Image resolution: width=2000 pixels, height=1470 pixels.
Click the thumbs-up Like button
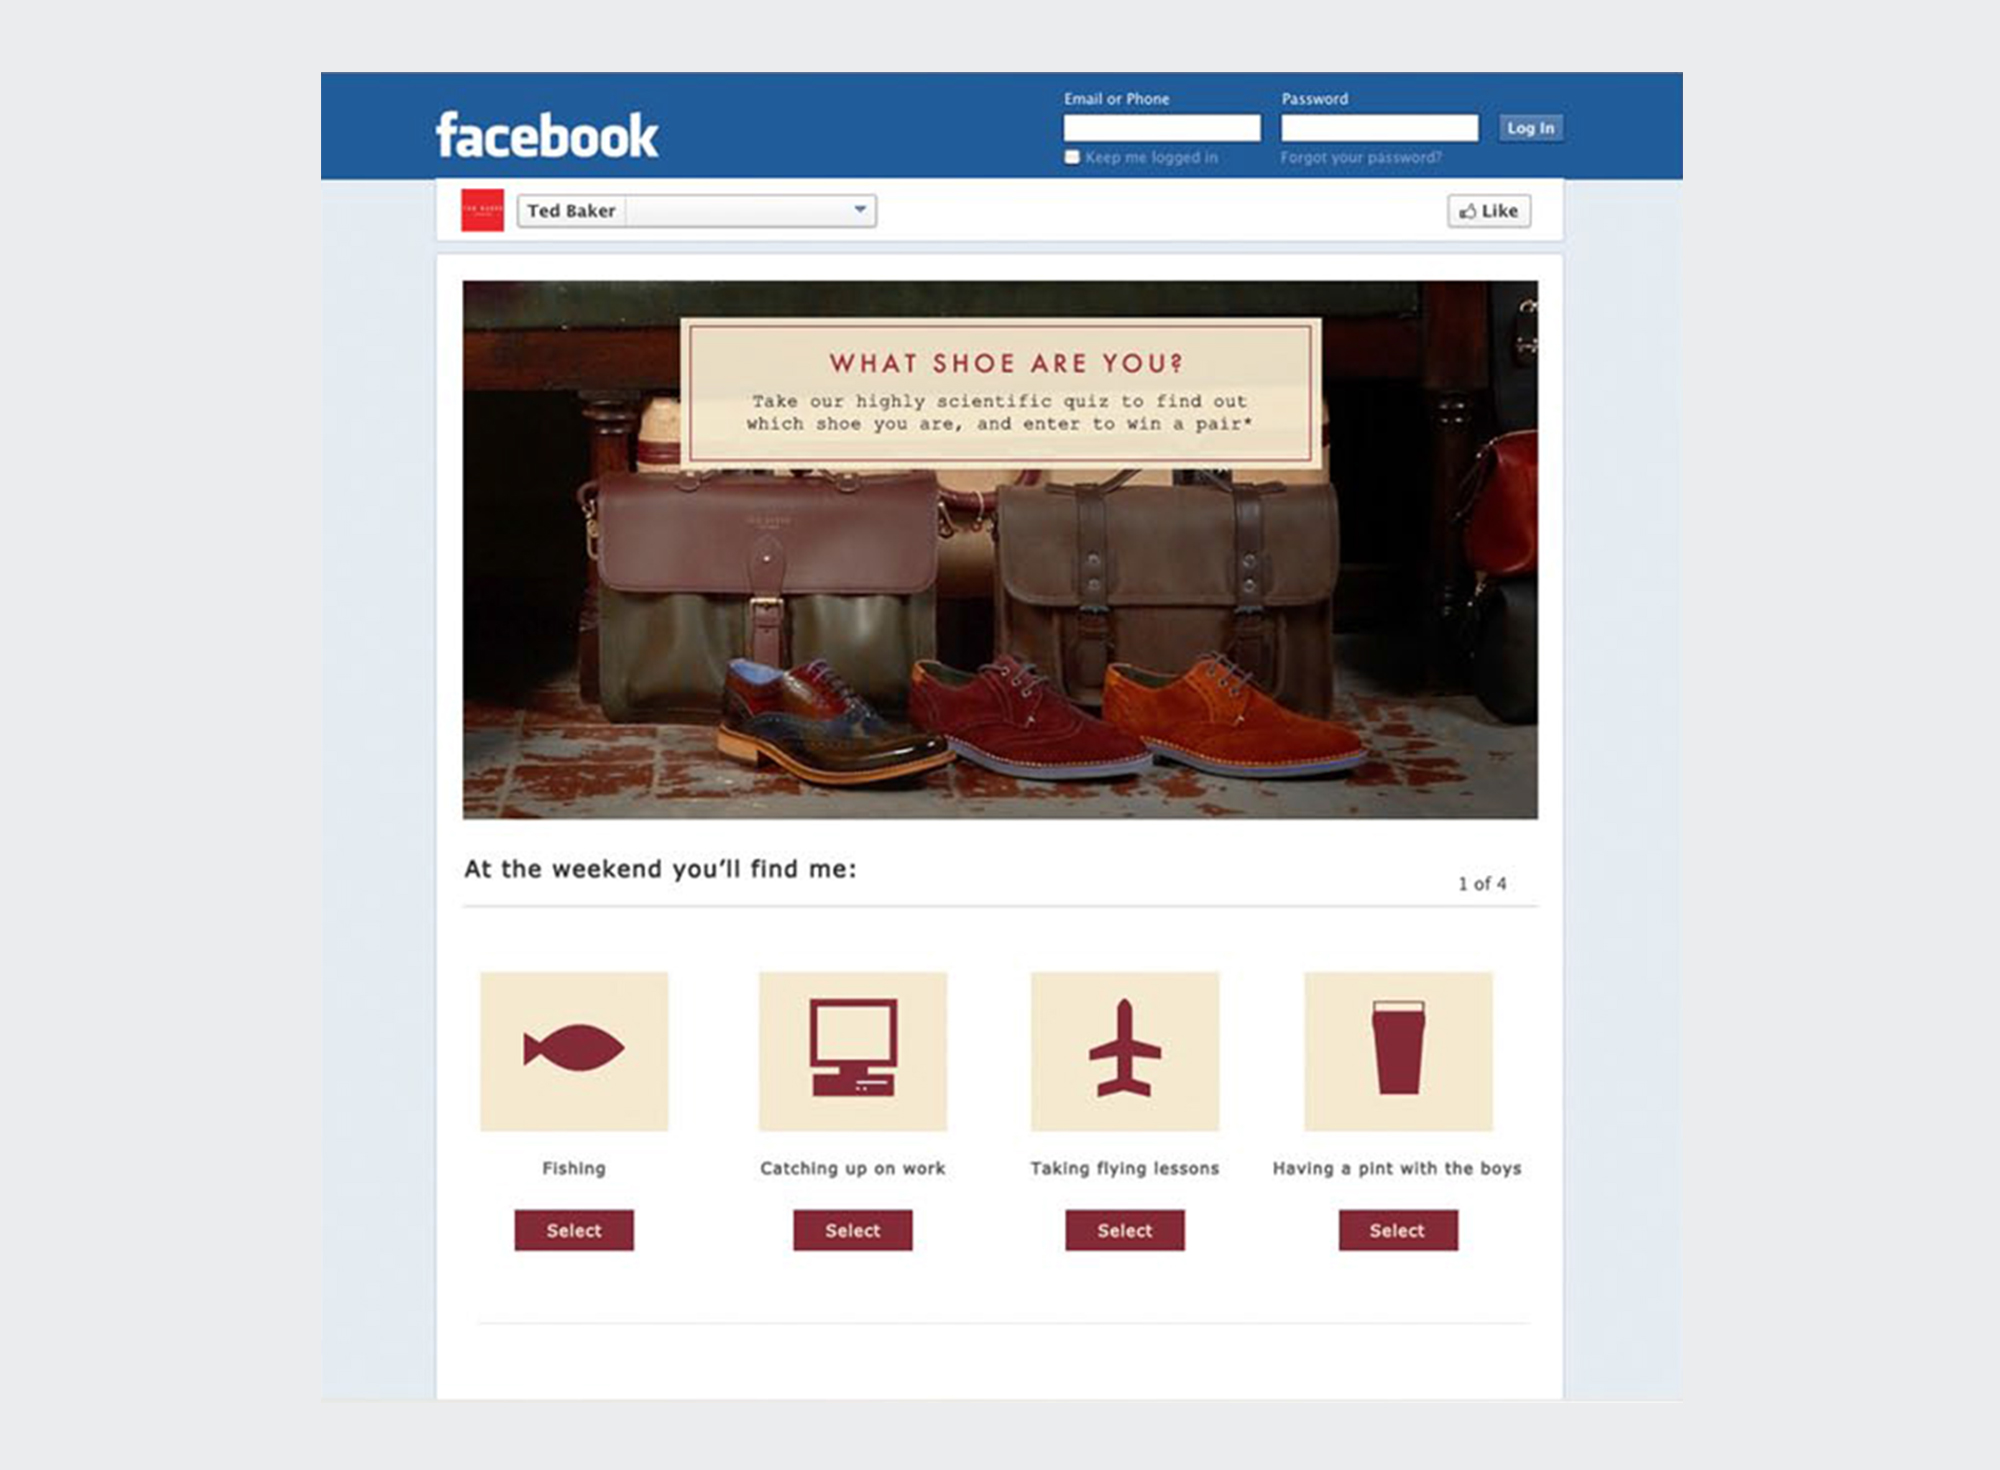[1489, 211]
